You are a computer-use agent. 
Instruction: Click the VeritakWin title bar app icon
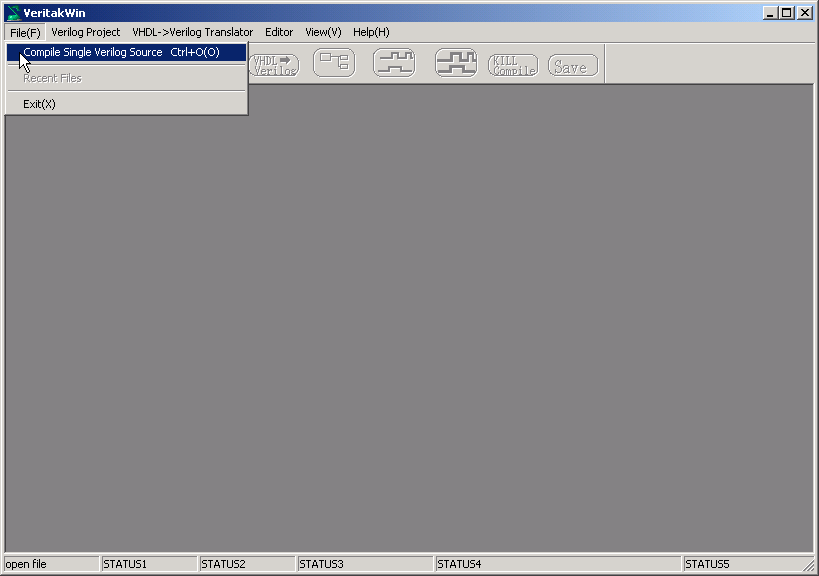coord(13,13)
